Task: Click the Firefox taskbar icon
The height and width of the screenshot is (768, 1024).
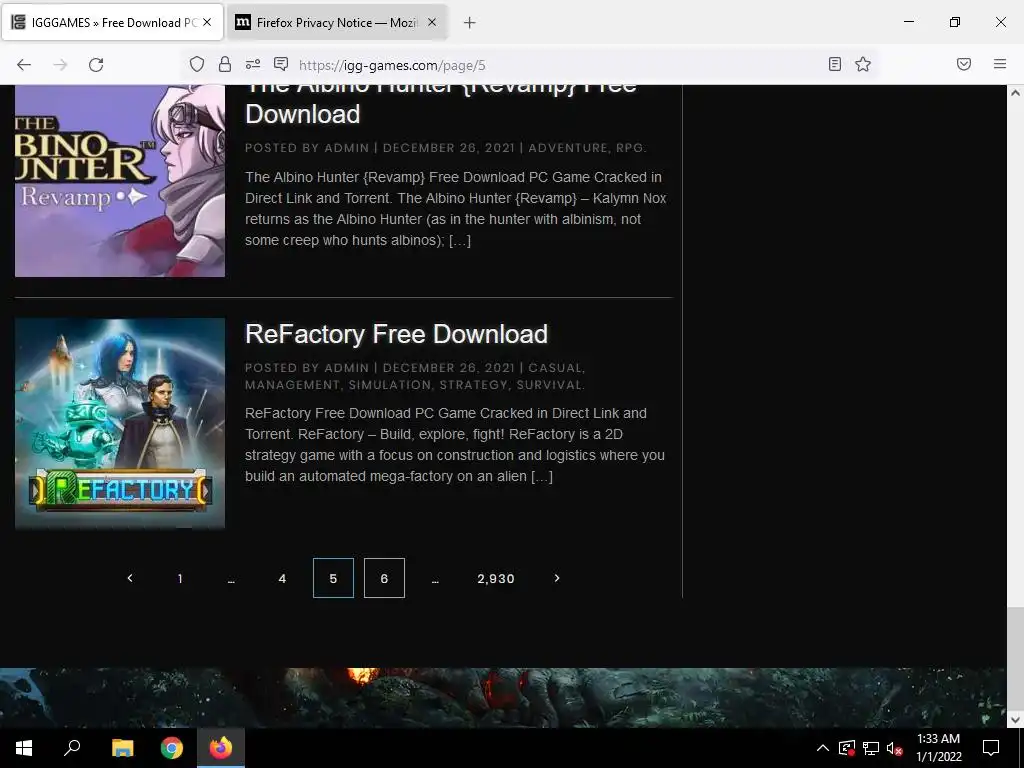Action: point(221,748)
